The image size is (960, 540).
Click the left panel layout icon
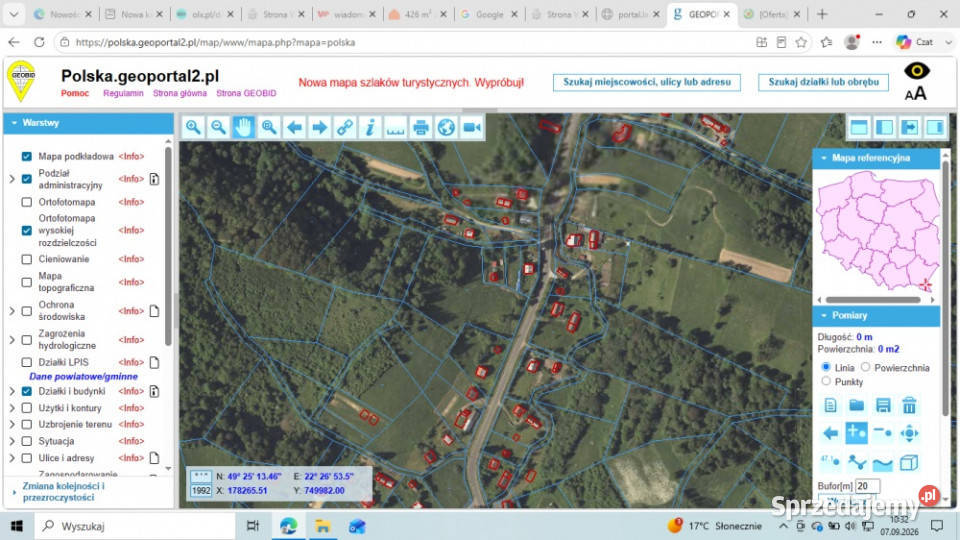pyautogui.click(x=884, y=127)
